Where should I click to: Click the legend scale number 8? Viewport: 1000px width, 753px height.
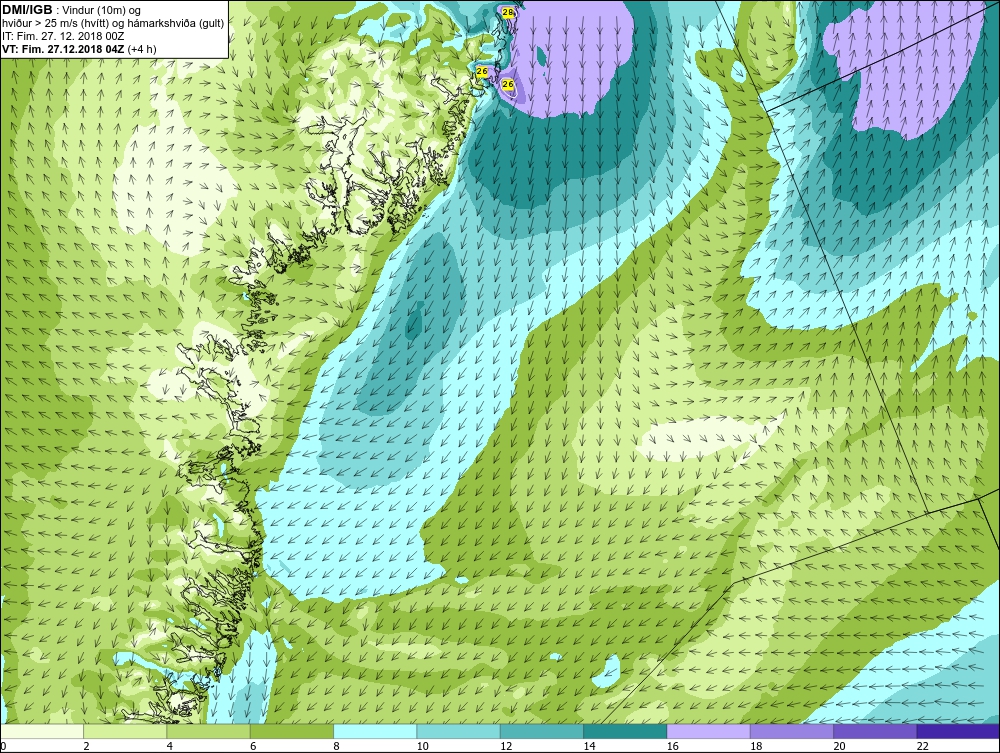336,746
